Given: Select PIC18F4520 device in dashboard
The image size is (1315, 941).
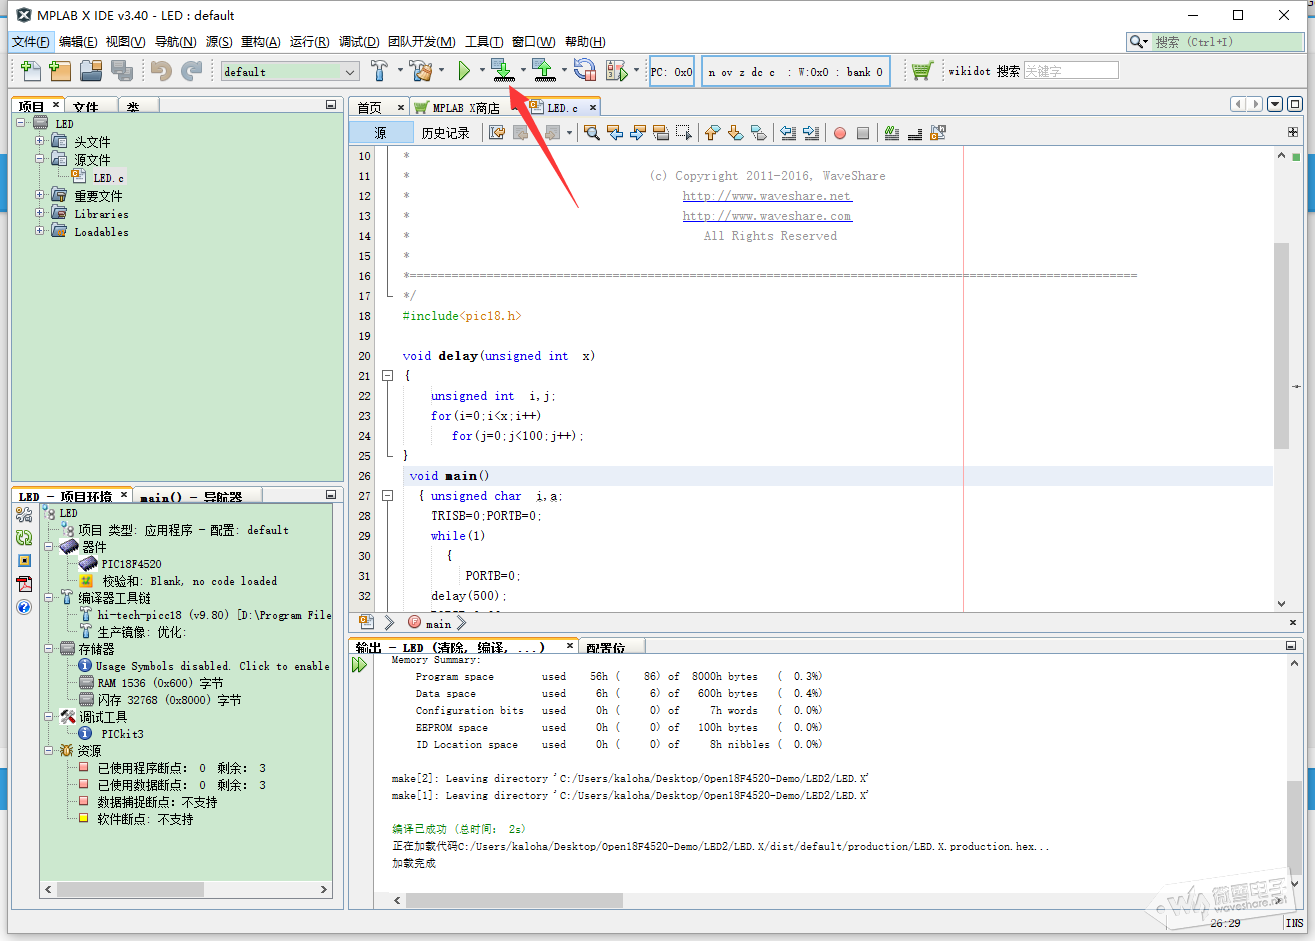Looking at the screenshot, I should [x=131, y=564].
